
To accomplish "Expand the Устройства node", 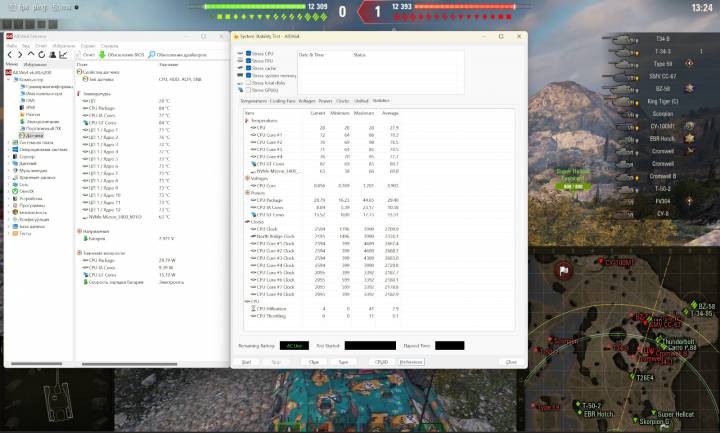I will click(8, 198).
